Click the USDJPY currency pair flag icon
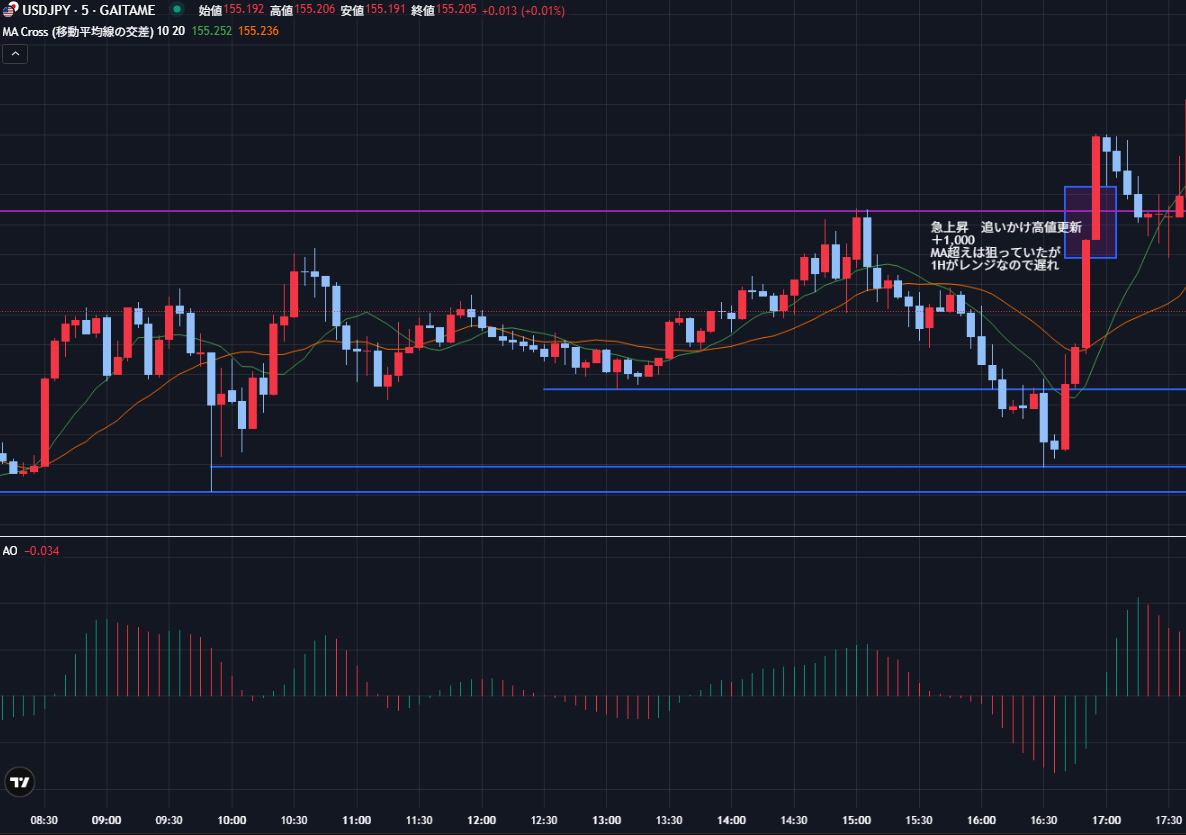 [11, 10]
